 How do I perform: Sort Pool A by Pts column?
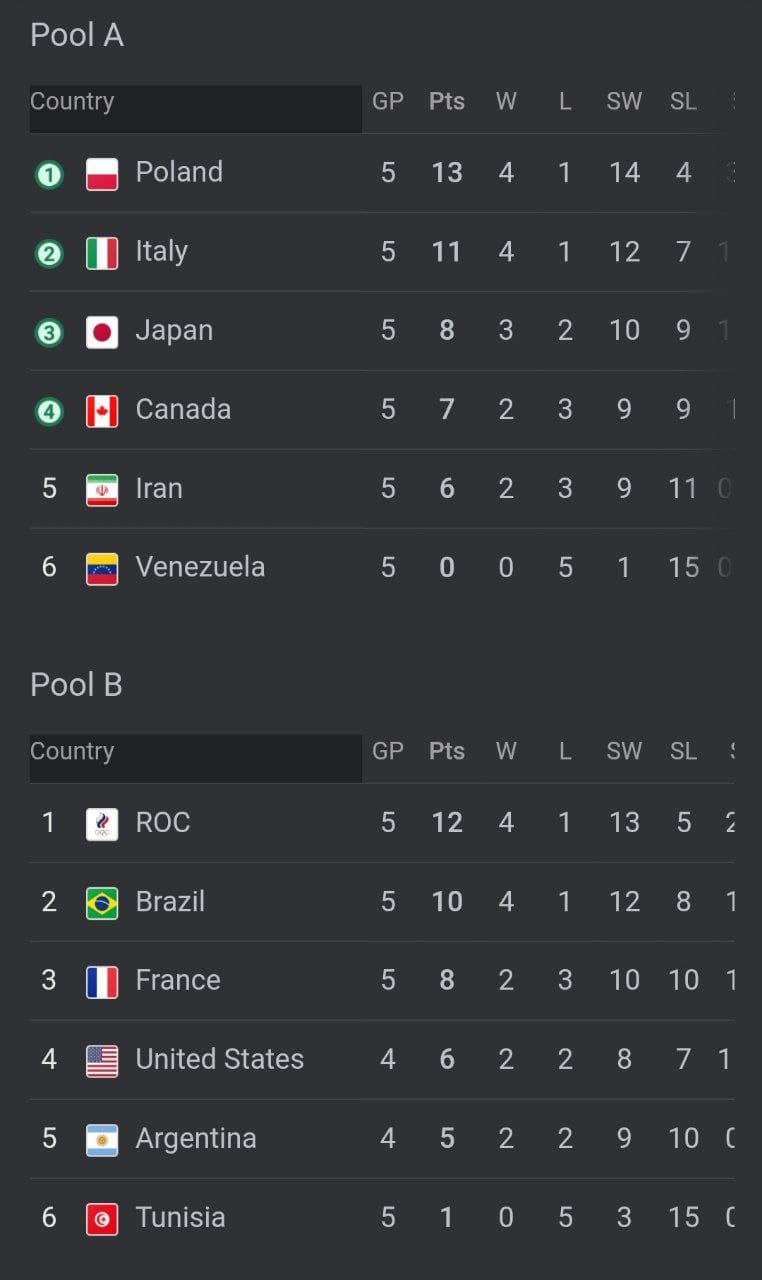coord(447,102)
